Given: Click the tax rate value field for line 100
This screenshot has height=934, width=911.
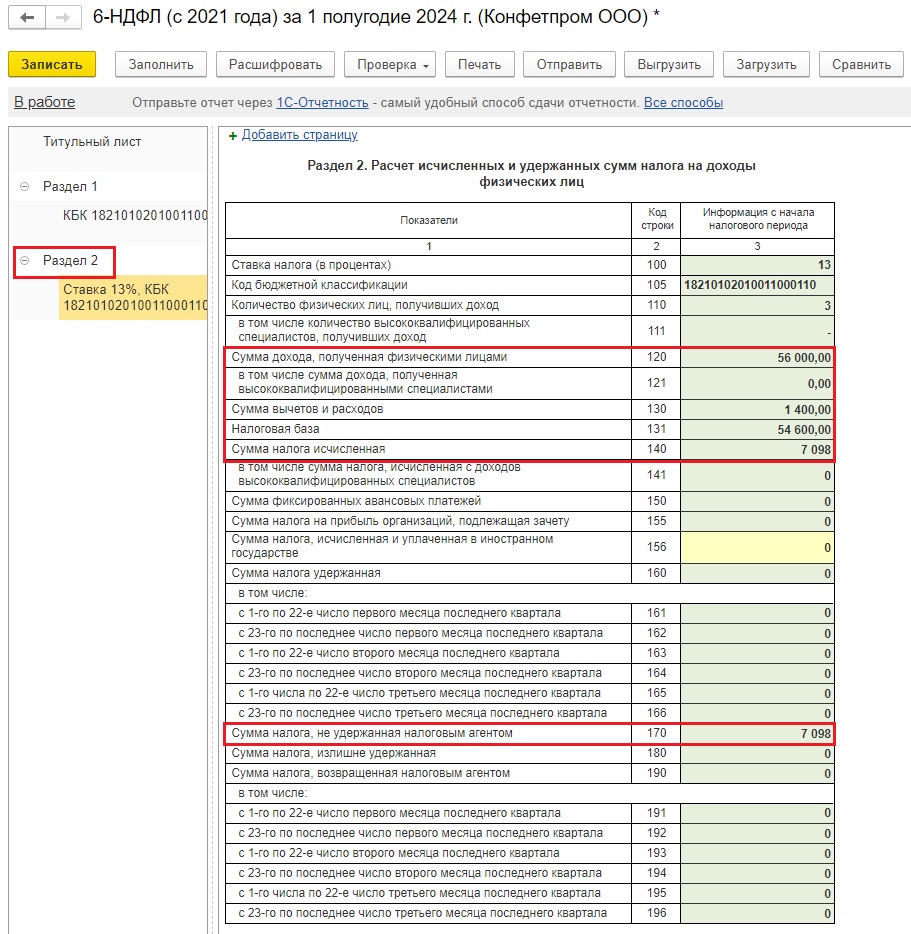Looking at the screenshot, I should (757, 265).
